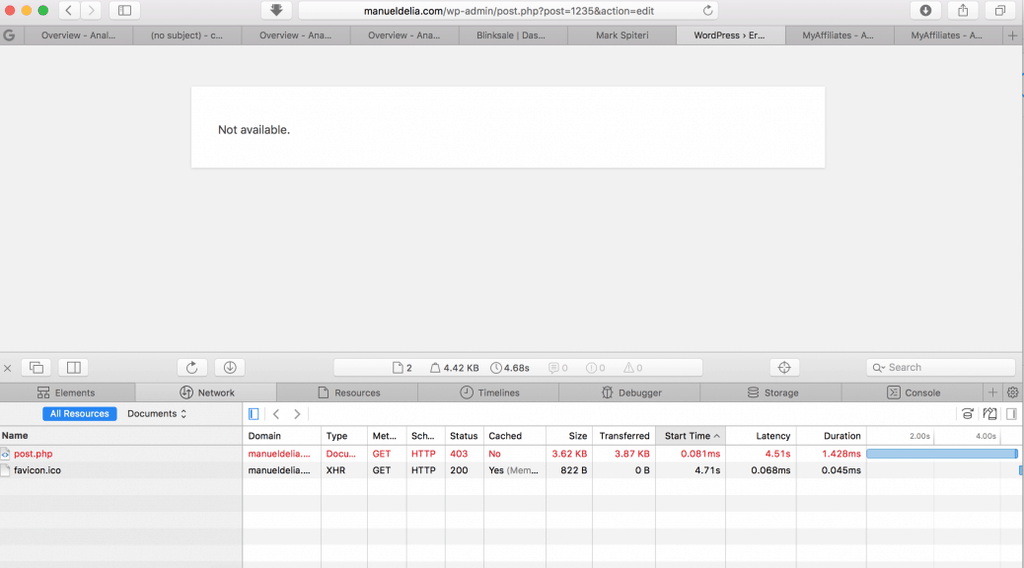1024x568 pixels.
Task: Switch to the Console tab
Action: pos(913,393)
